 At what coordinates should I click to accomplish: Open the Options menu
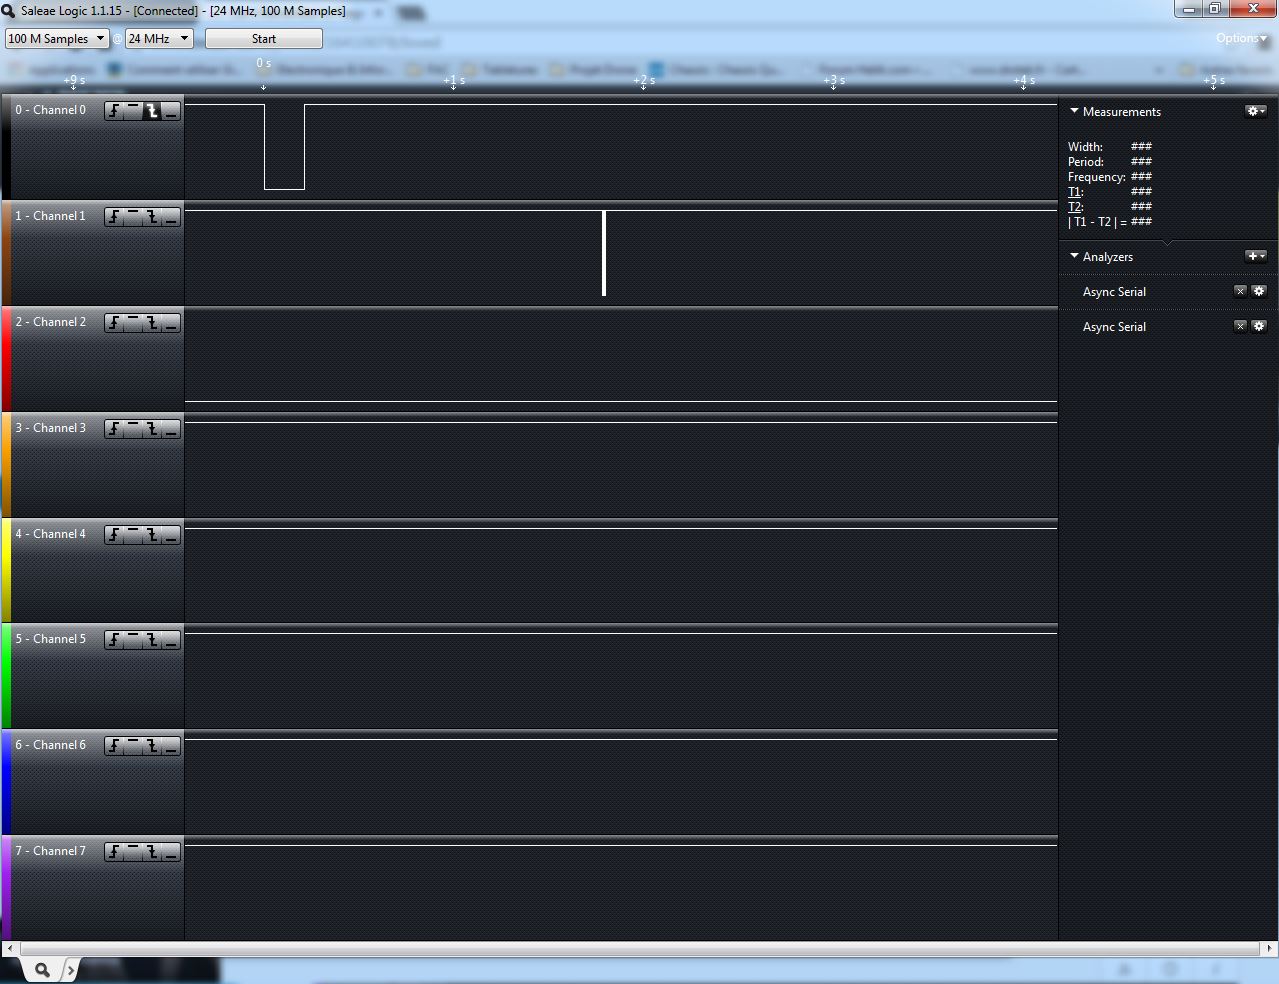(1240, 39)
